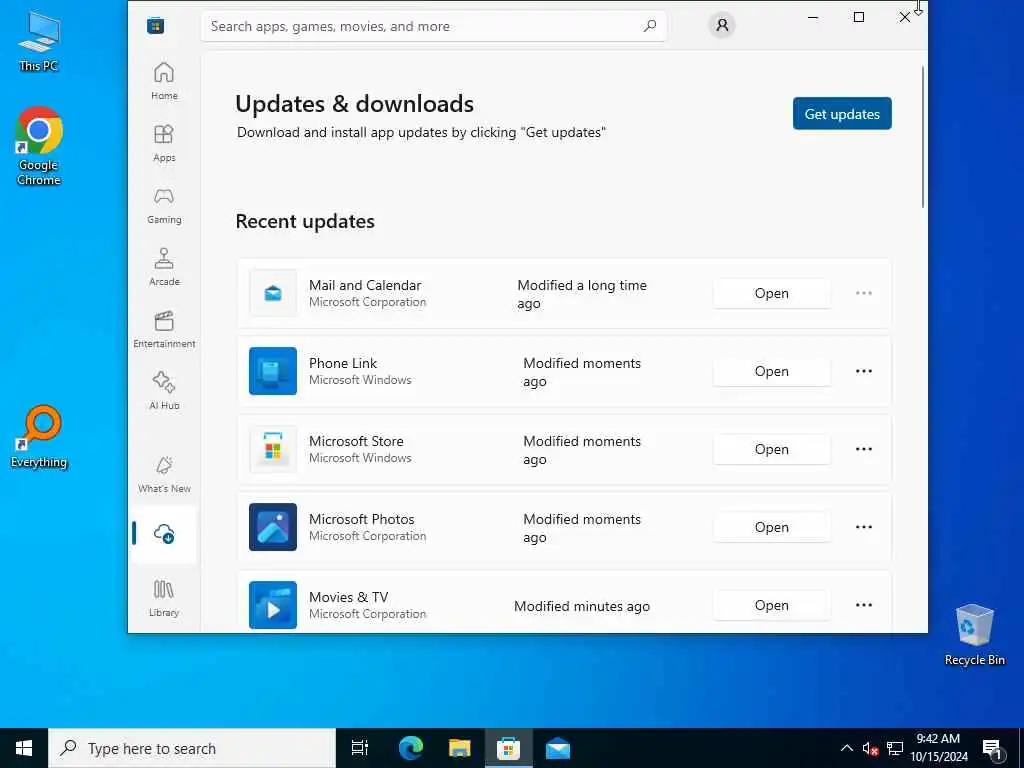Open the Home section in the sidebar

164,82
